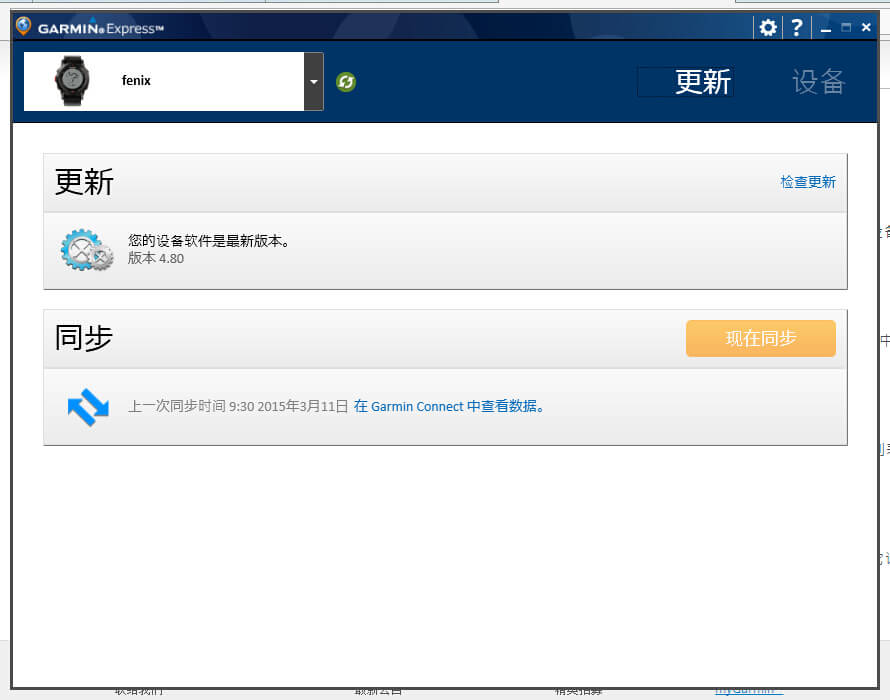Open 在 Garmin Connect 中查看数据 link
890x700 pixels.
tap(449, 406)
